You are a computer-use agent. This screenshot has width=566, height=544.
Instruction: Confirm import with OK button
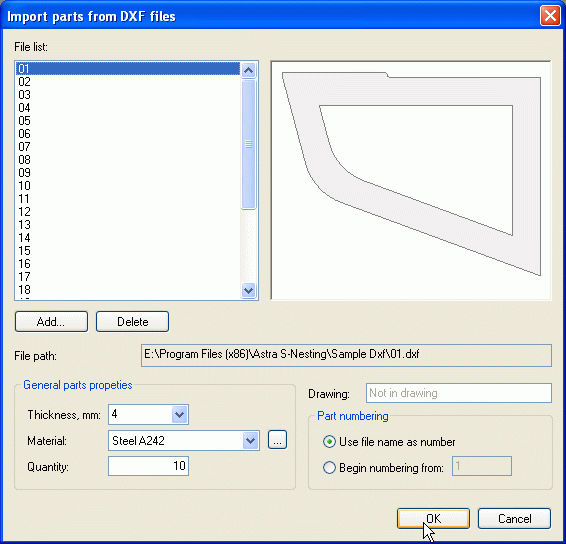click(x=433, y=518)
